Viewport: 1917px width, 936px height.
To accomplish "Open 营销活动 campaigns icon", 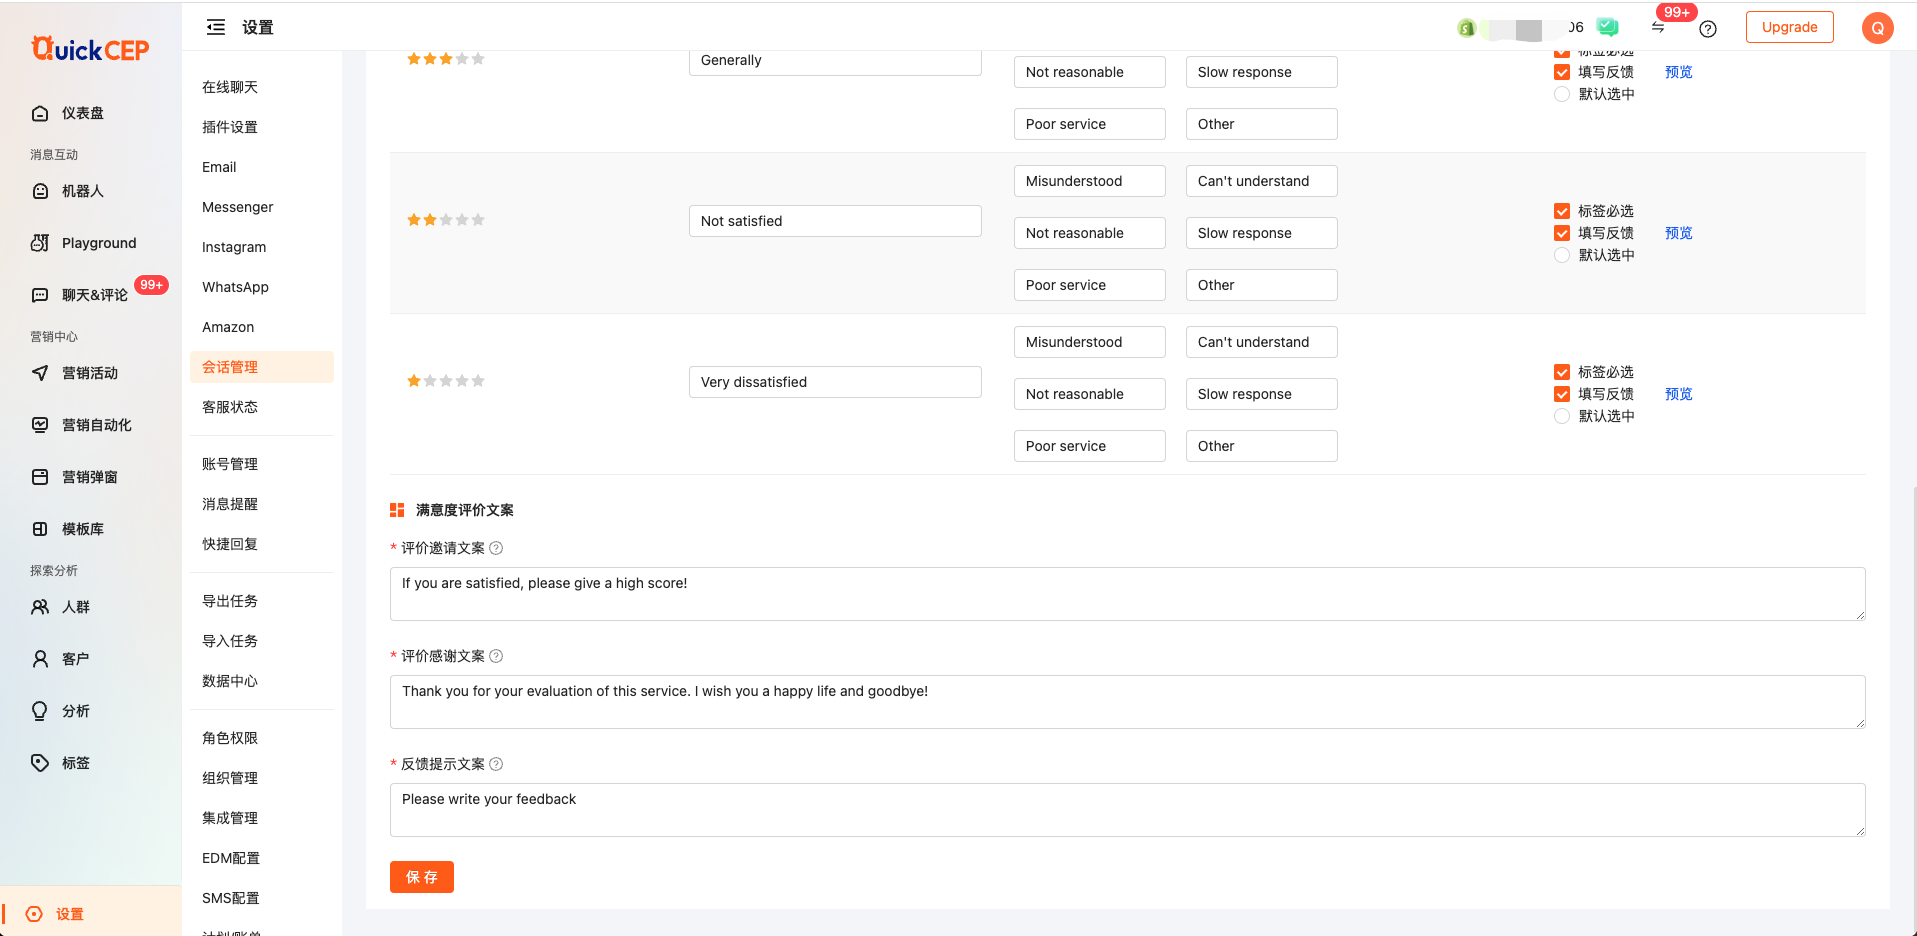I will point(40,373).
